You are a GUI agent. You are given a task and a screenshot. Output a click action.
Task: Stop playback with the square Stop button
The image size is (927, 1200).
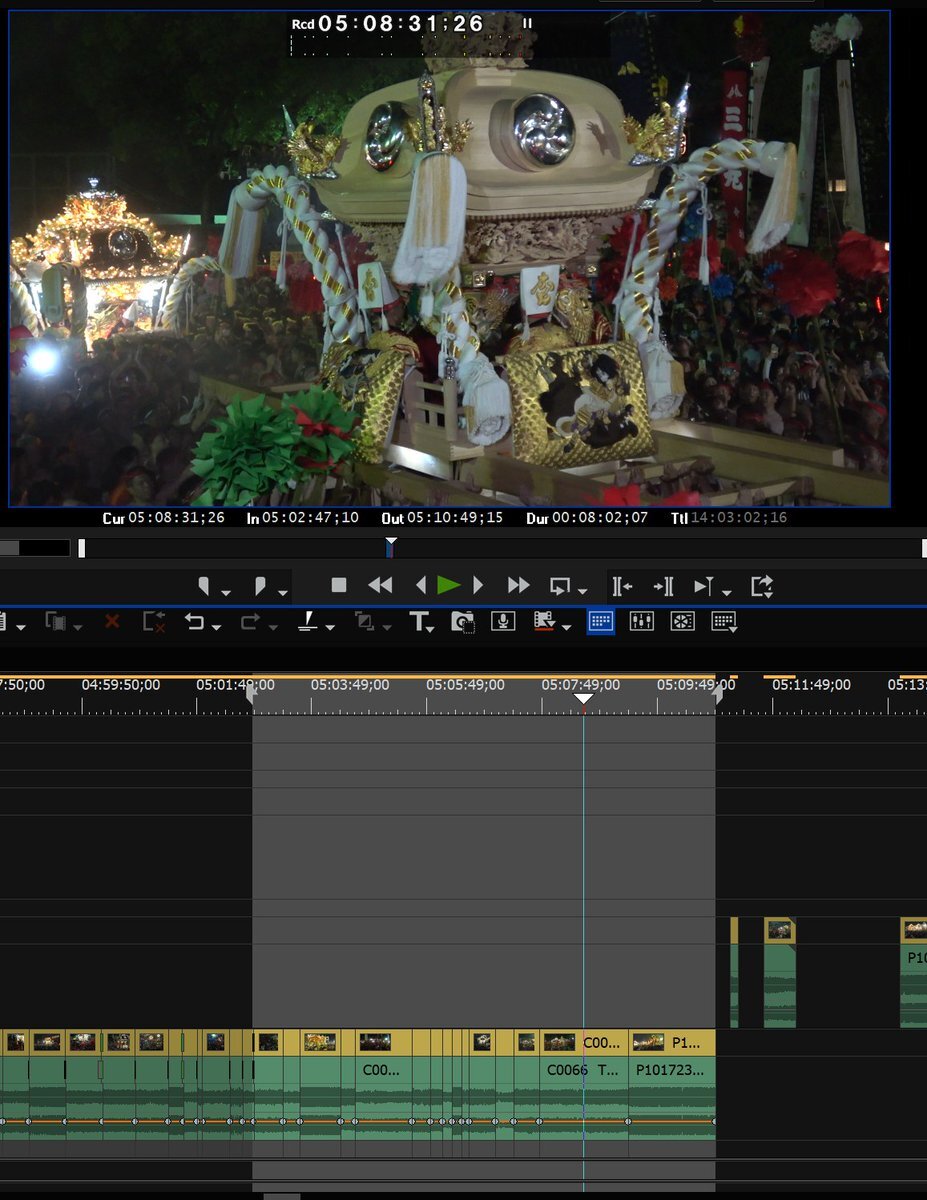[339, 586]
